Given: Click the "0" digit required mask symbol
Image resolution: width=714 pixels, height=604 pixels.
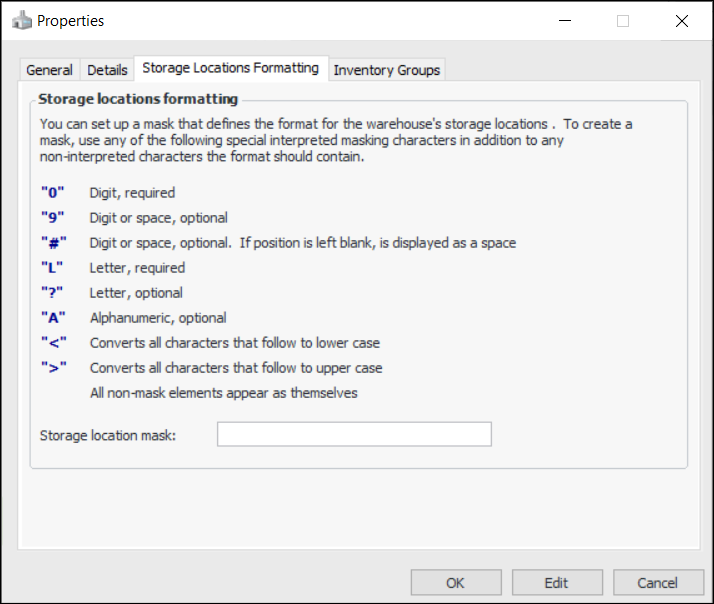Looking at the screenshot, I should [53, 193].
